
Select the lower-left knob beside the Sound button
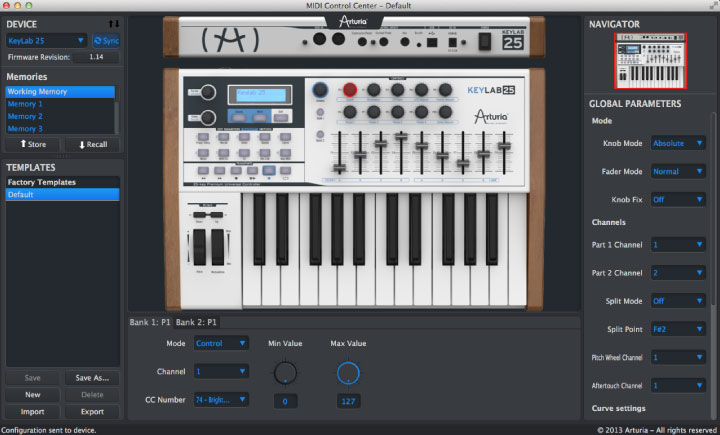pyautogui.click(x=208, y=118)
